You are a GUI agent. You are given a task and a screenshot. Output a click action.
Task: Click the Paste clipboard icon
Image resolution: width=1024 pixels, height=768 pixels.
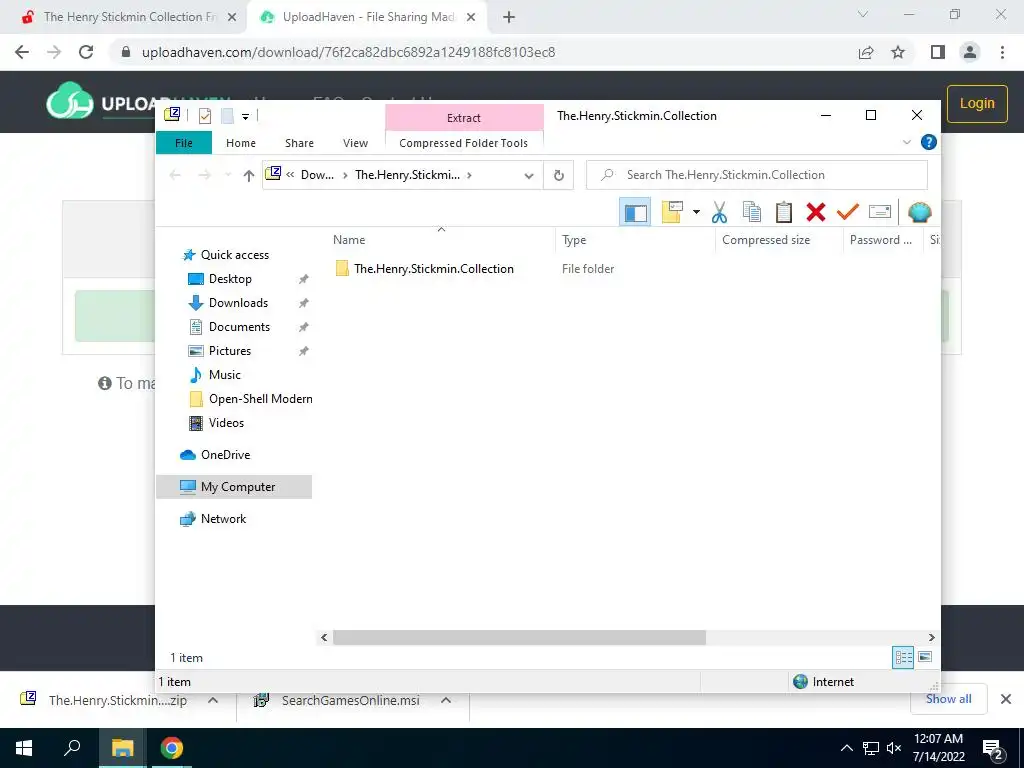[784, 212]
